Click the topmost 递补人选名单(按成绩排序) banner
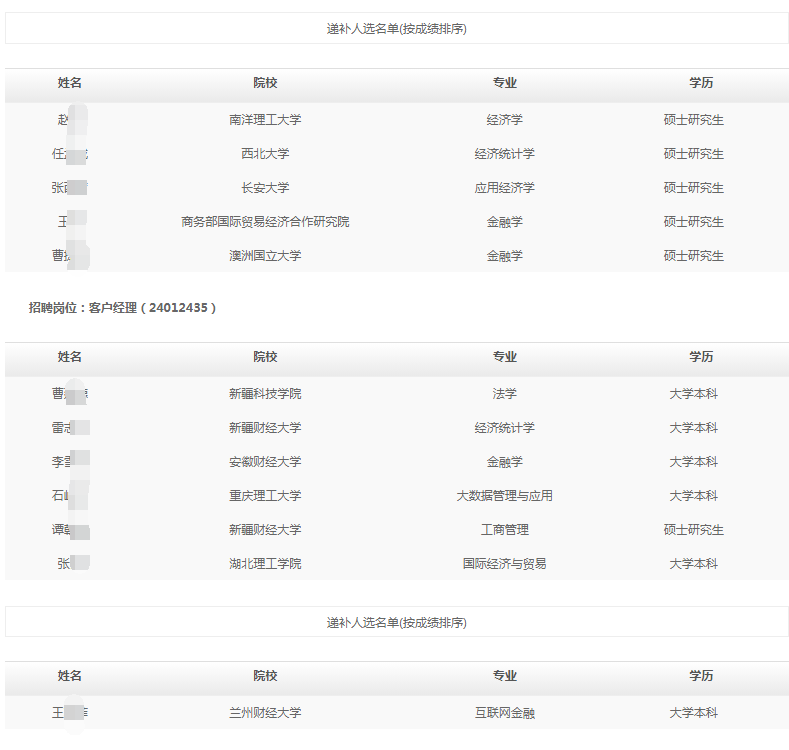 pos(396,29)
